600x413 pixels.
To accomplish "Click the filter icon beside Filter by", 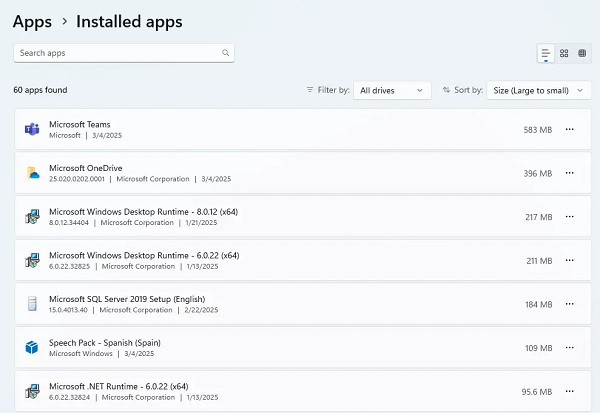I will click(310, 90).
